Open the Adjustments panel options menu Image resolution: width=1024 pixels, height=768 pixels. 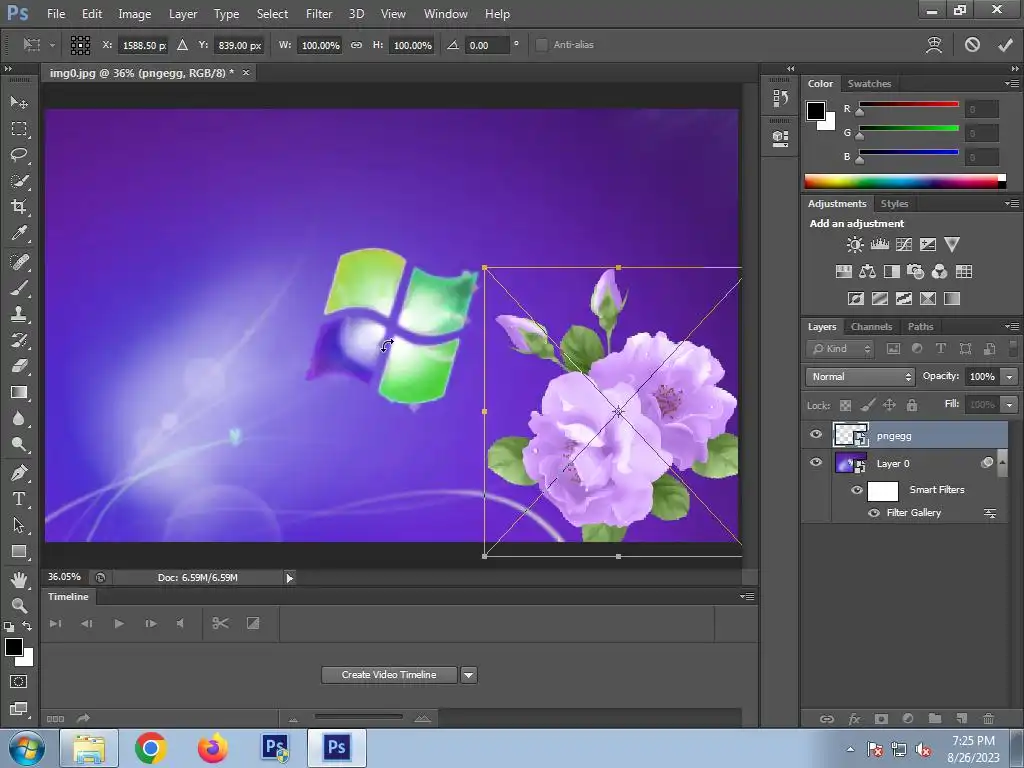tap(1012, 203)
